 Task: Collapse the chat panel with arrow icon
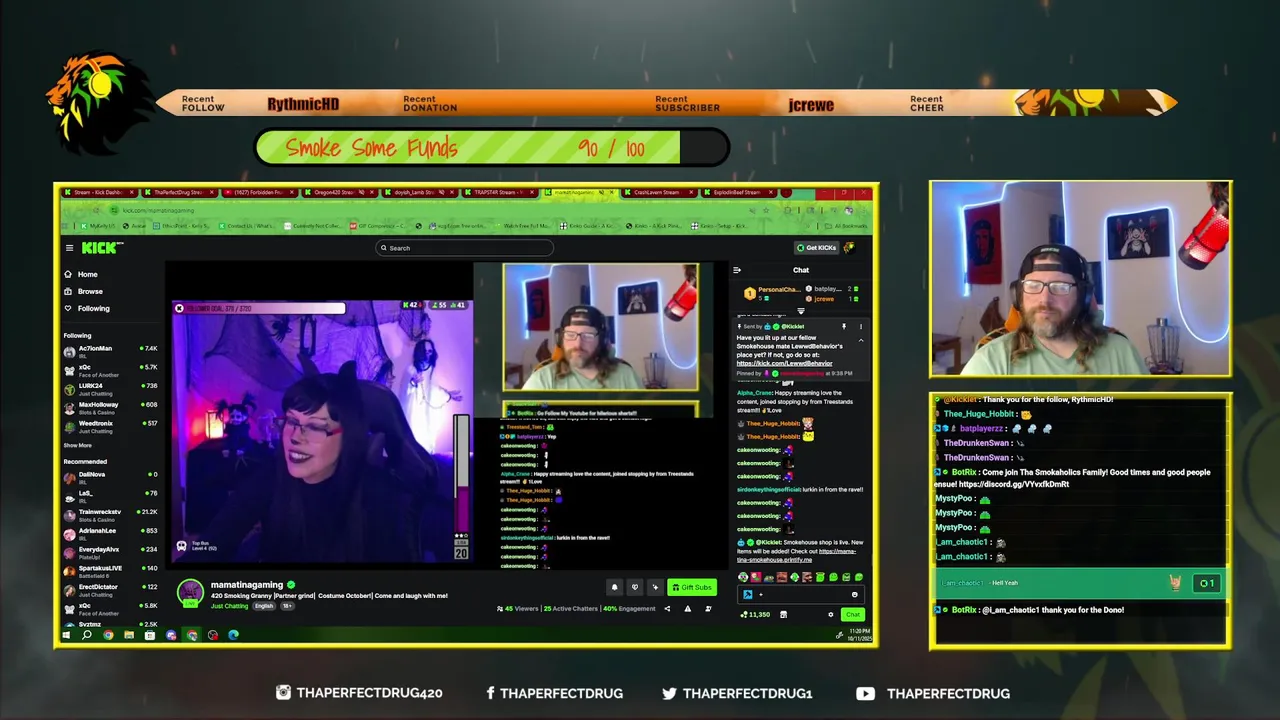click(x=737, y=270)
